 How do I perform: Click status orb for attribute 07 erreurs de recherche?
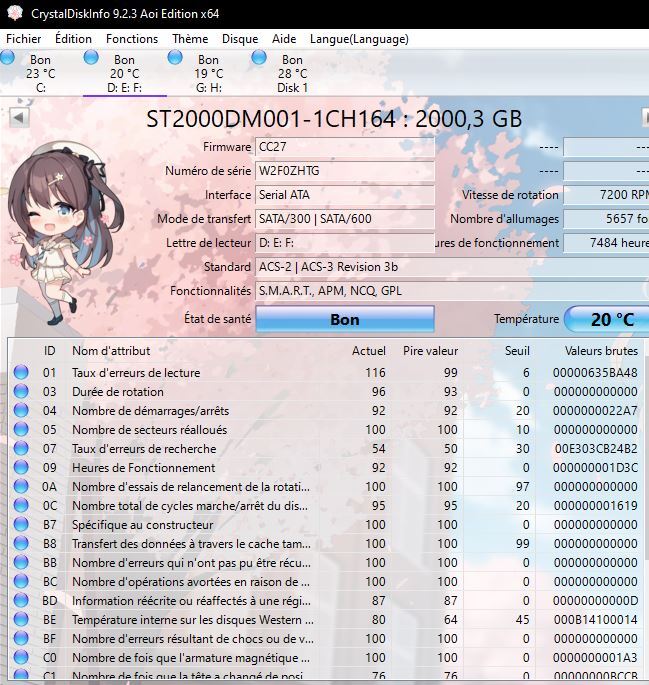(21, 448)
